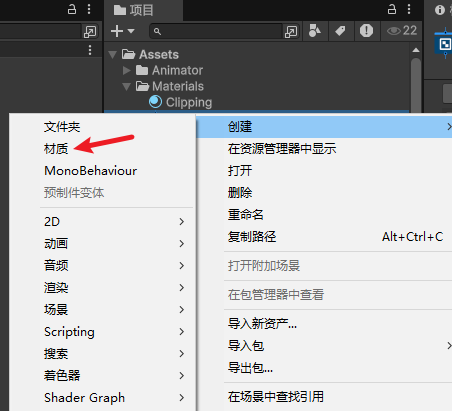Click the scroll-up arrow on the Project scrollbar
Image resolution: width=452 pixels, height=411 pixels.
click(416, 50)
